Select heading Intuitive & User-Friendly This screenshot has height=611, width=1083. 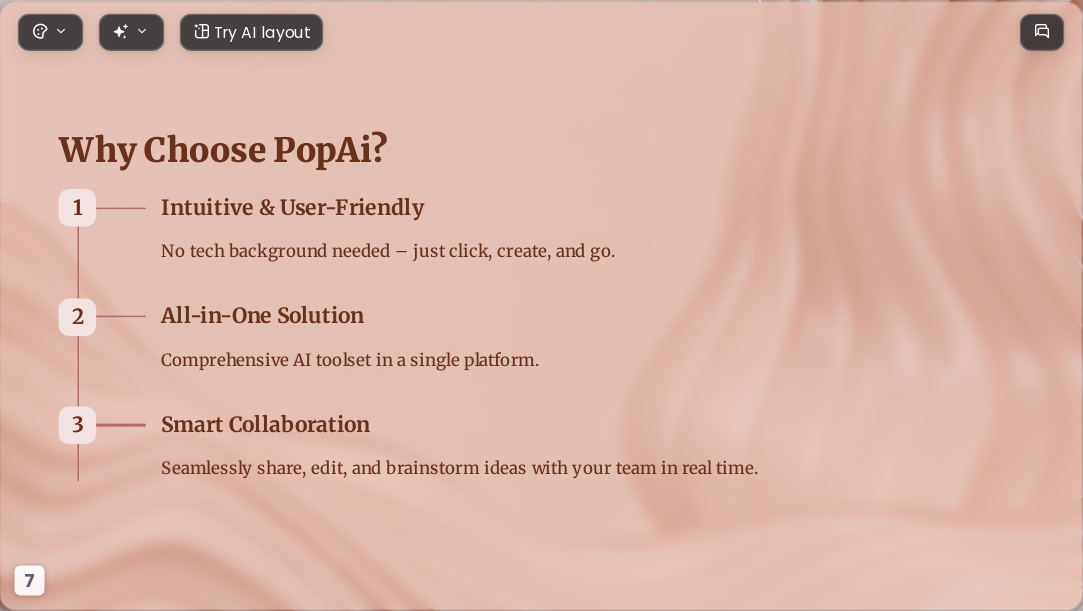[x=292, y=207]
